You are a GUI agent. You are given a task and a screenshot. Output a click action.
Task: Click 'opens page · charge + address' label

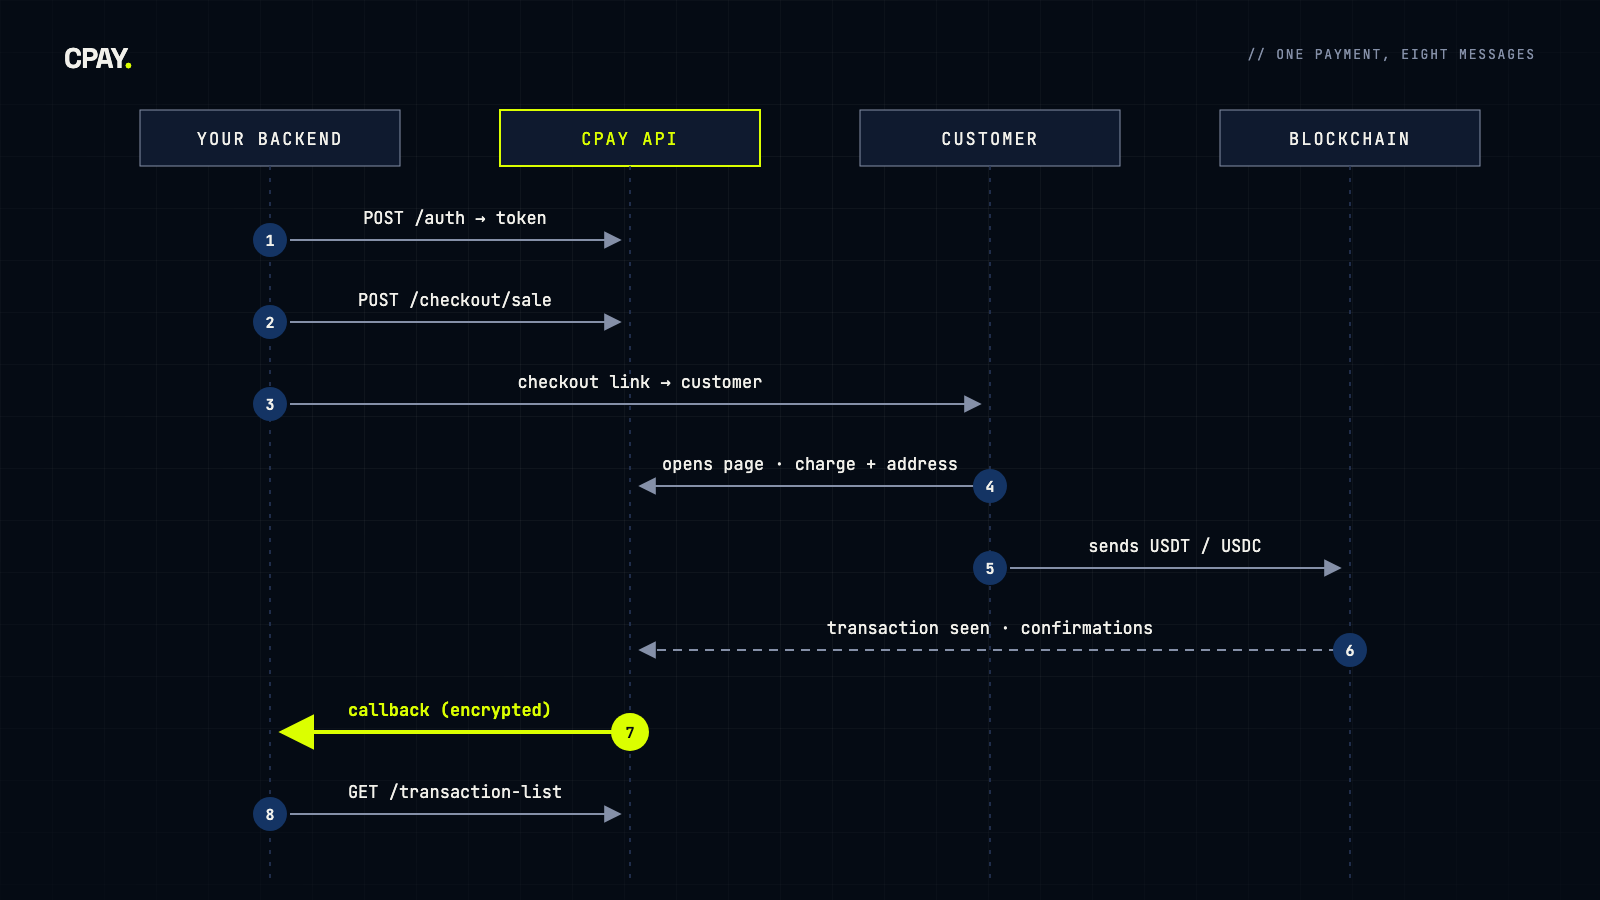(810, 464)
